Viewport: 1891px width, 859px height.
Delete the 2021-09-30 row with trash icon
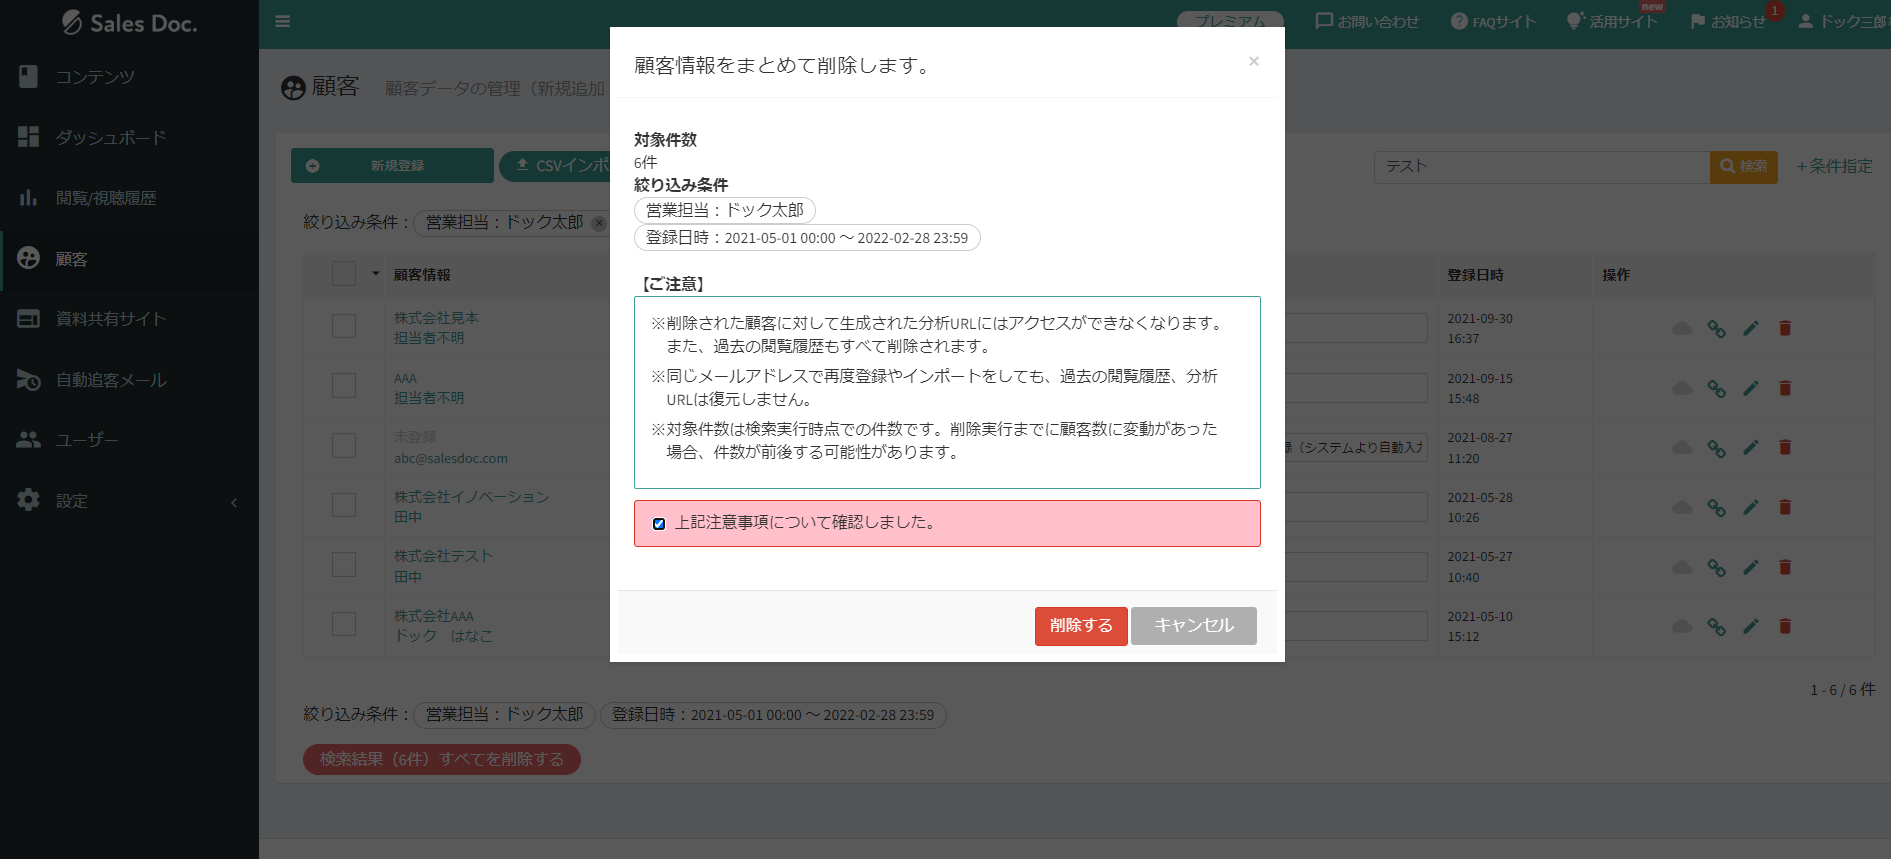[1785, 328]
